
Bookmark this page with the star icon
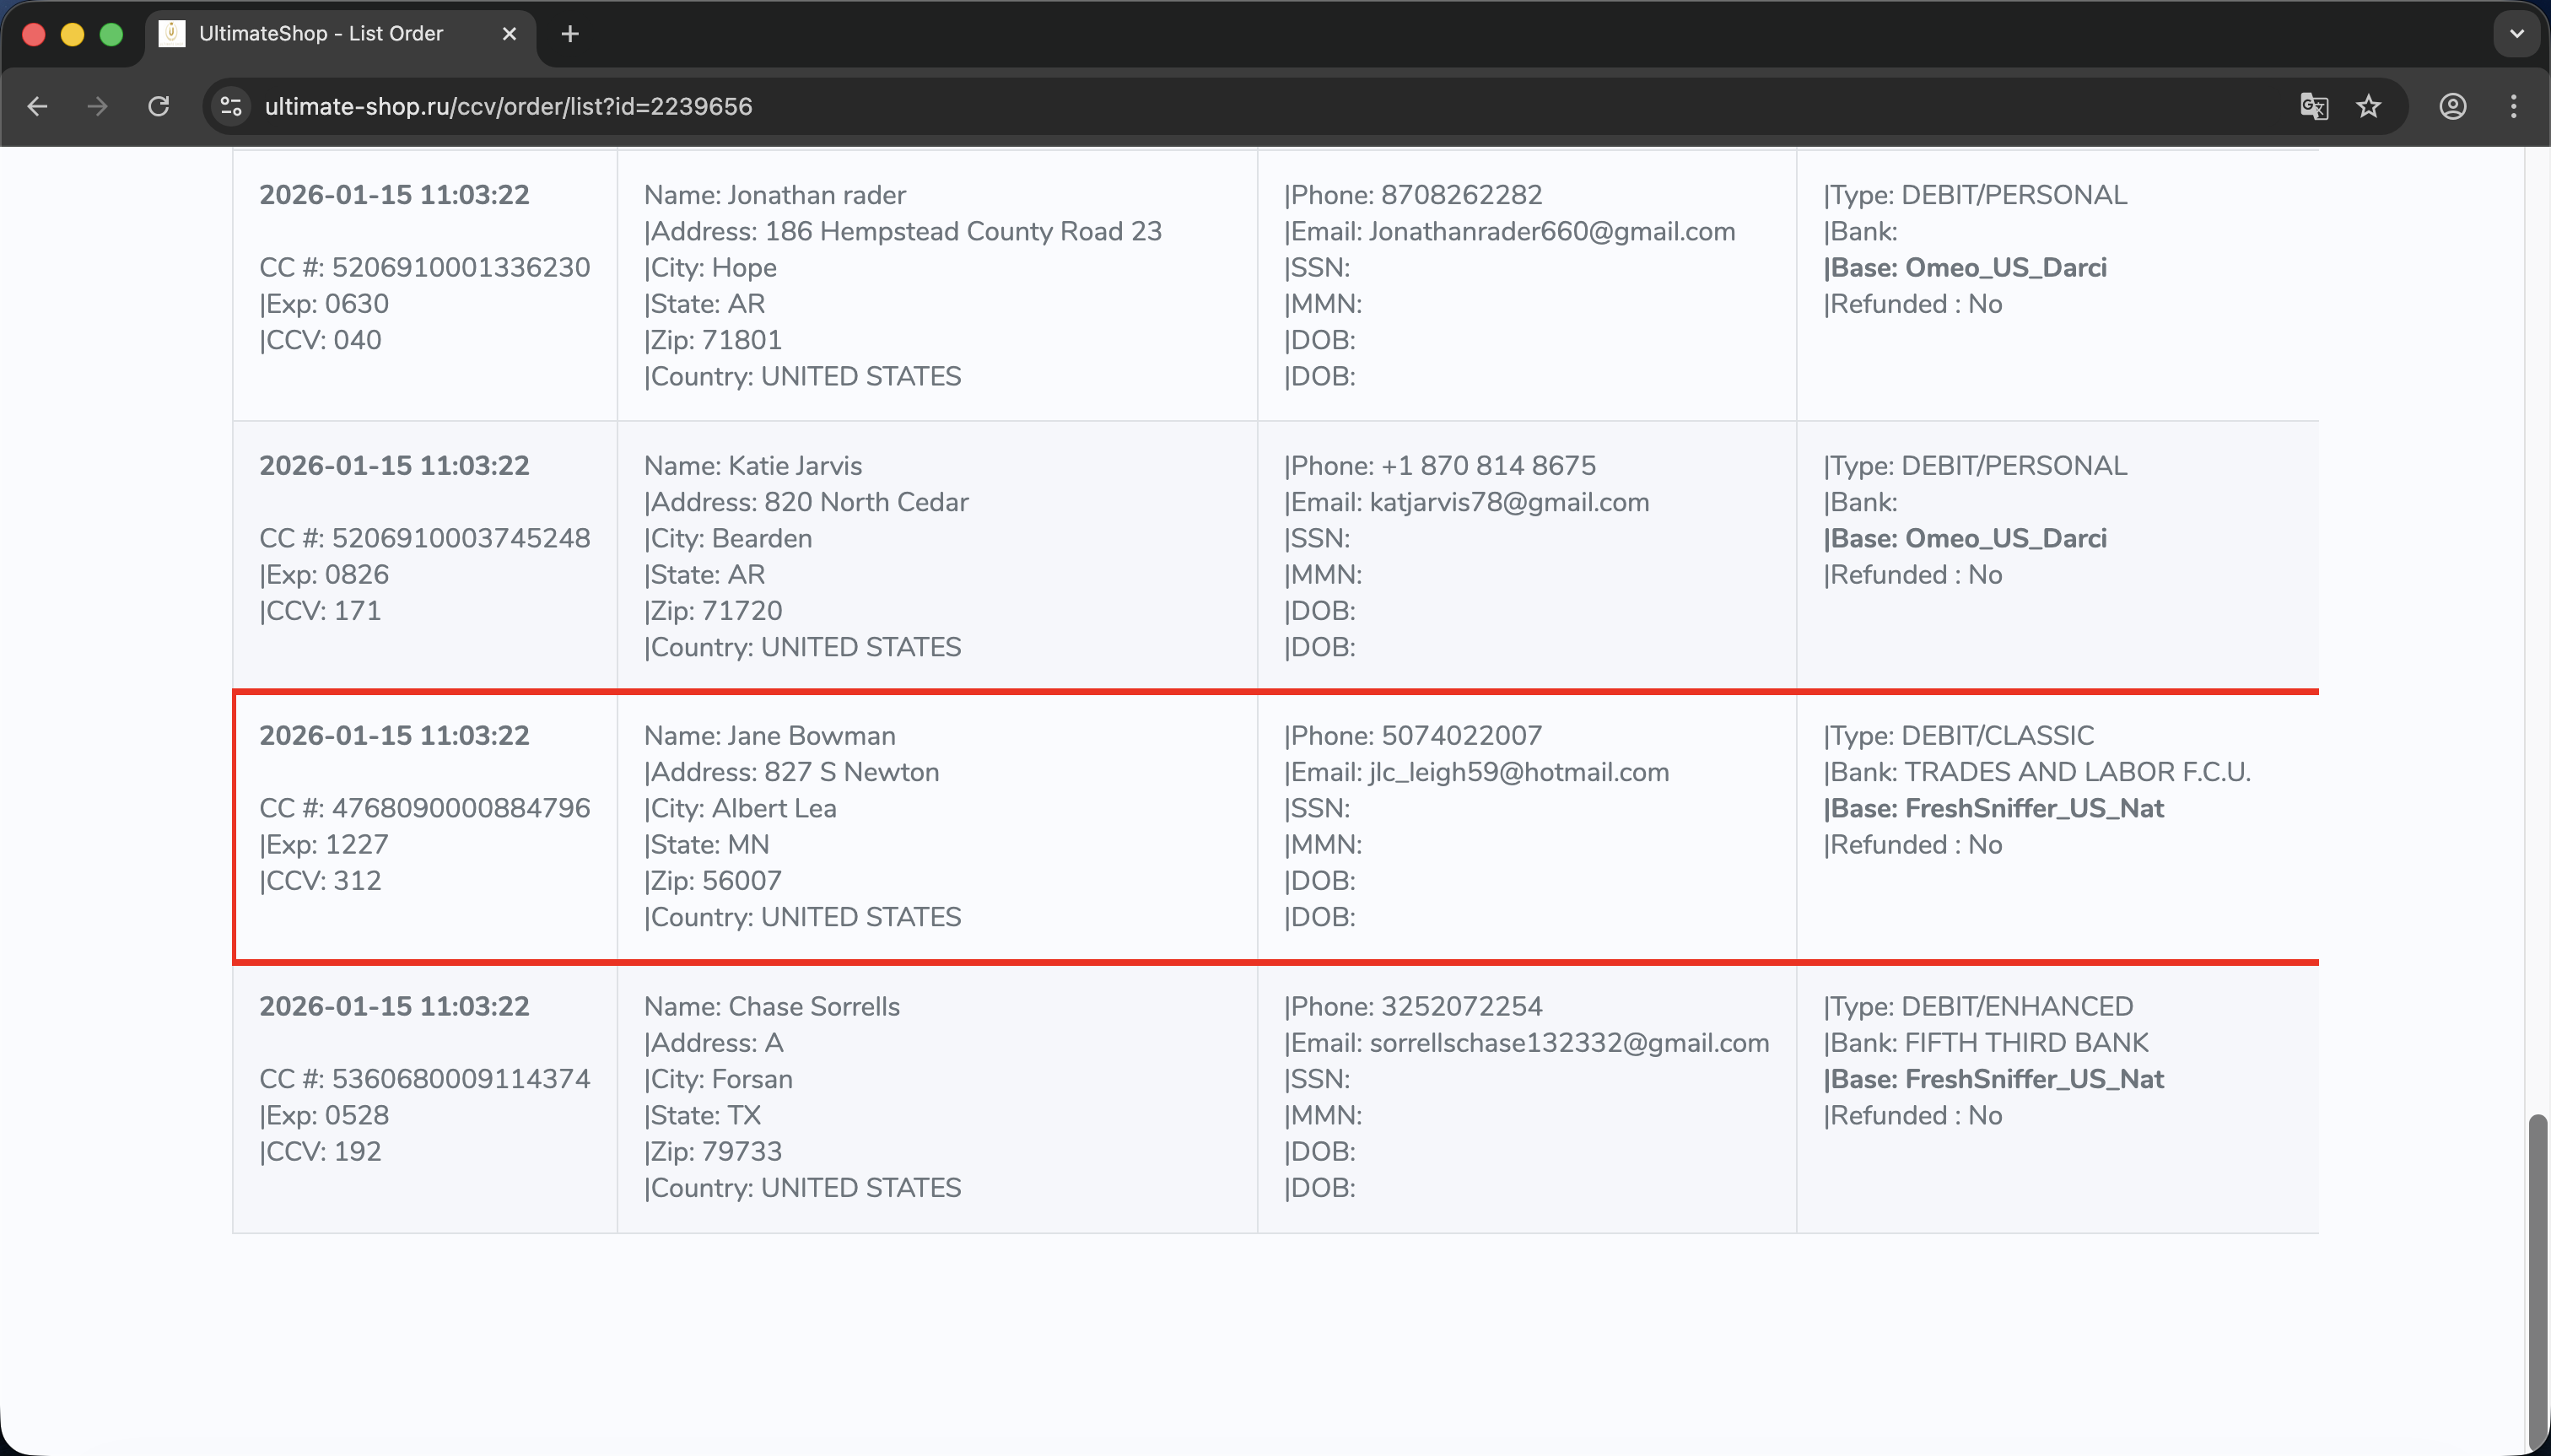[2369, 106]
